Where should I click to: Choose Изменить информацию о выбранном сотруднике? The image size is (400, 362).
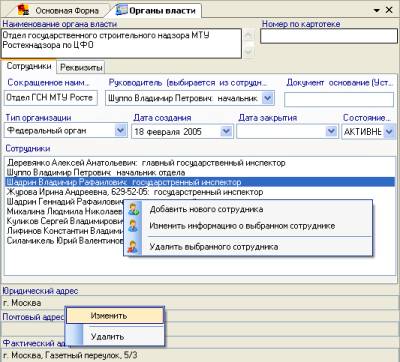coord(248,226)
